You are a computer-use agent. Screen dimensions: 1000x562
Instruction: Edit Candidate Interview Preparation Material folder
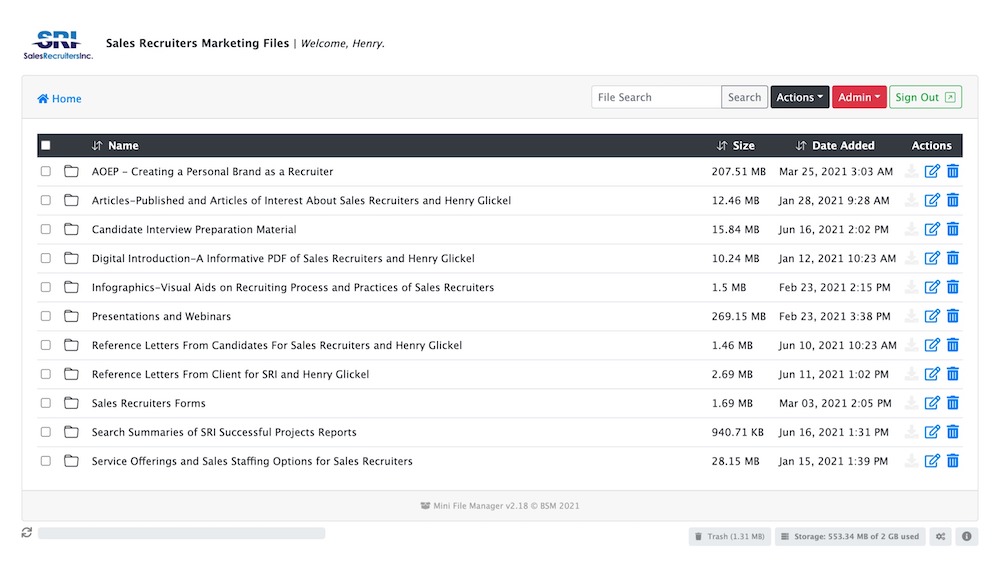click(932, 229)
